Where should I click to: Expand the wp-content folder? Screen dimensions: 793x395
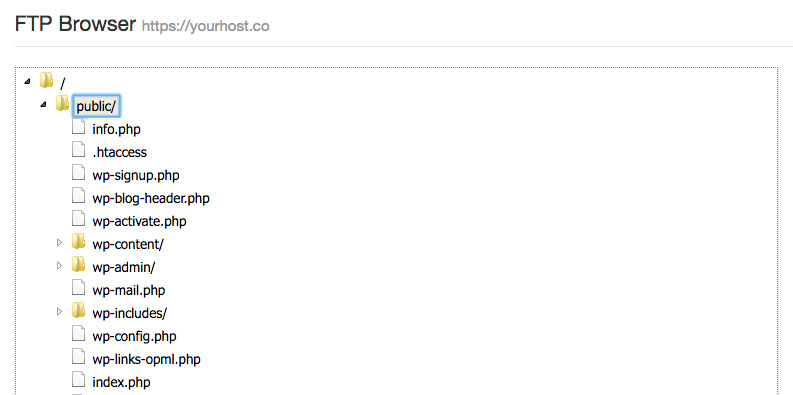pyautogui.click(x=59, y=242)
